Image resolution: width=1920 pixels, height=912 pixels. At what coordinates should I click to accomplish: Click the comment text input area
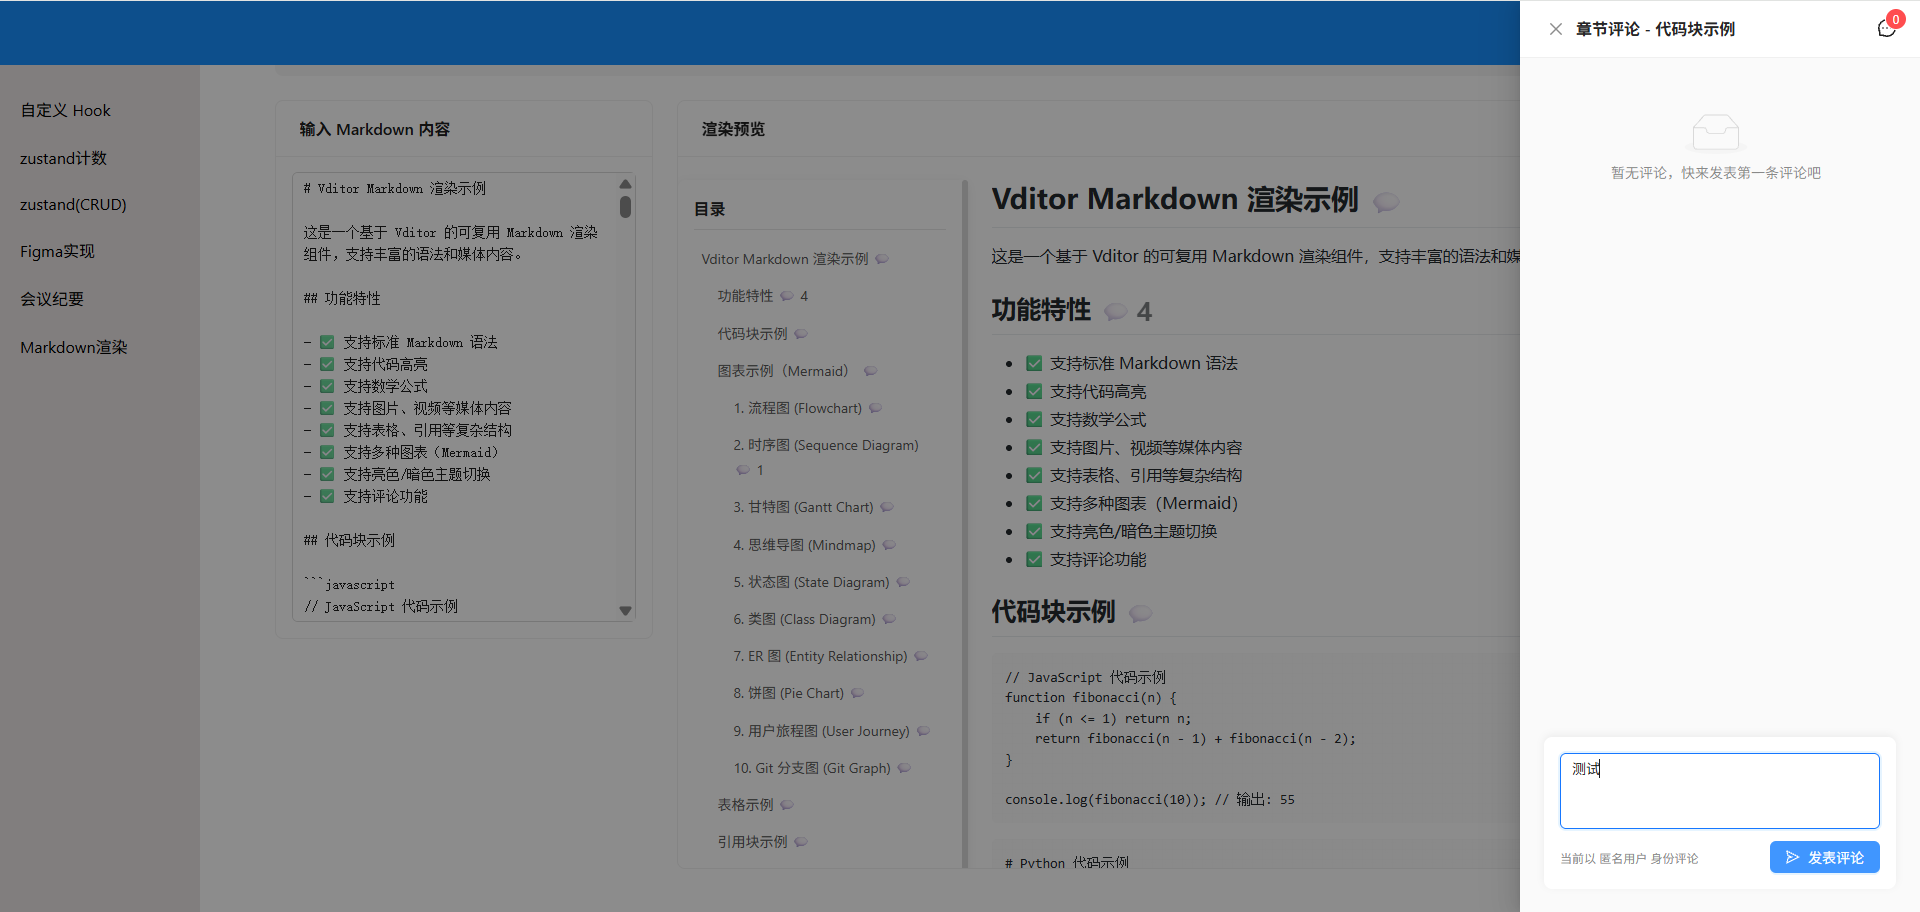[x=1719, y=791]
